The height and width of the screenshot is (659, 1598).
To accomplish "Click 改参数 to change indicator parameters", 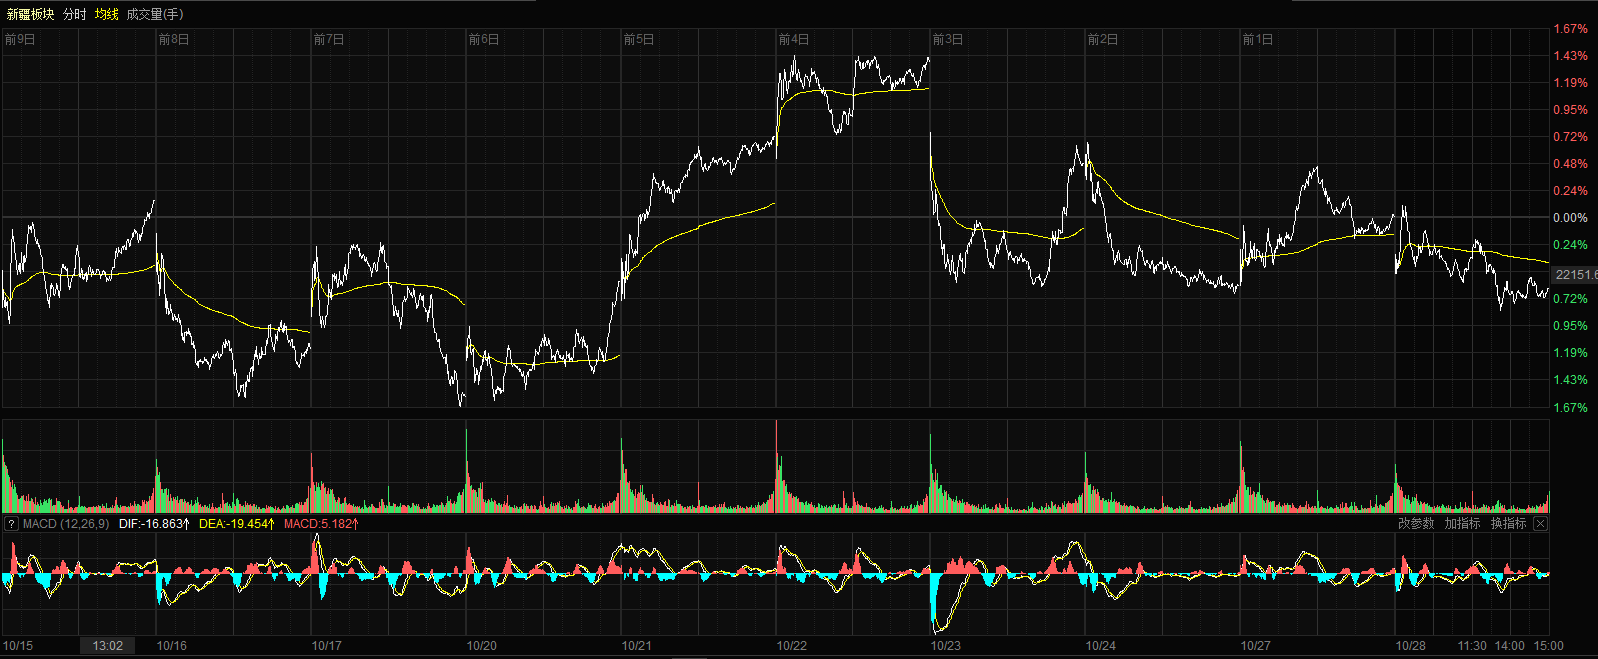I will tap(1416, 524).
